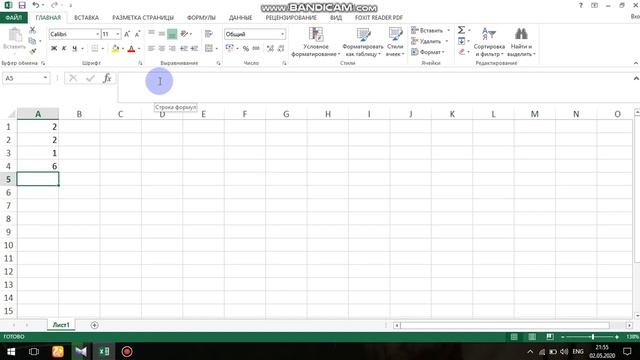Undo last action in quick access toolbar
The image size is (640, 360).
[36, 5]
